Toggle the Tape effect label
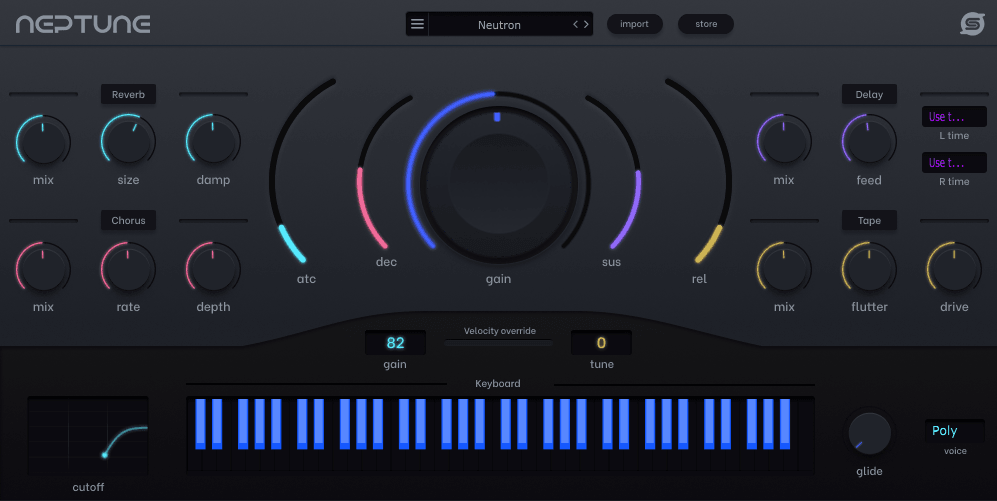Viewport: 997px width, 501px height. [869, 220]
